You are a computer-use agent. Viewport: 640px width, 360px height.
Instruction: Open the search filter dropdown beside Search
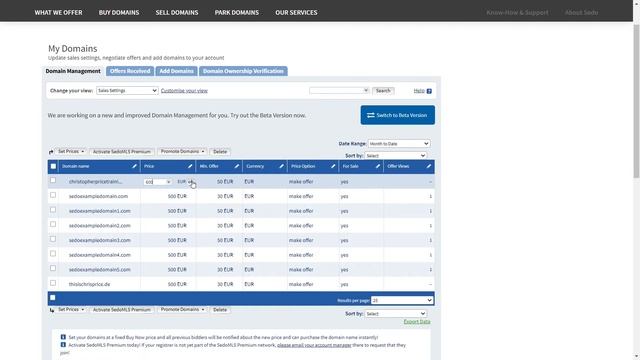(339, 91)
